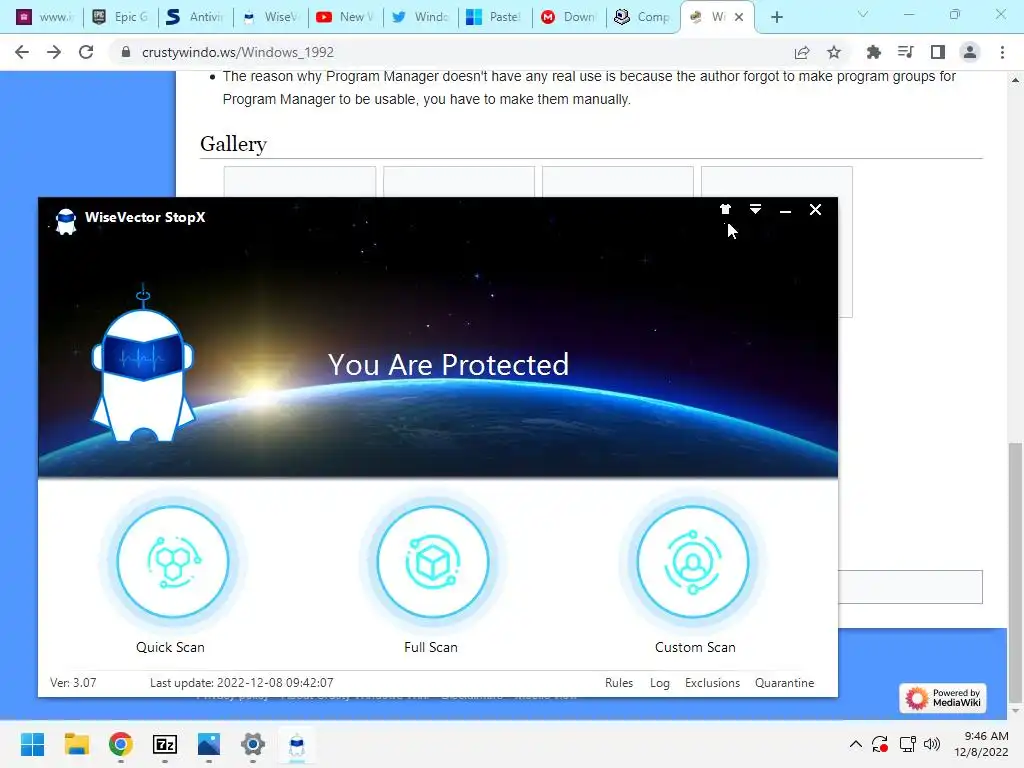
Task: Switch to the Paste Chrome tab
Action: point(495,17)
